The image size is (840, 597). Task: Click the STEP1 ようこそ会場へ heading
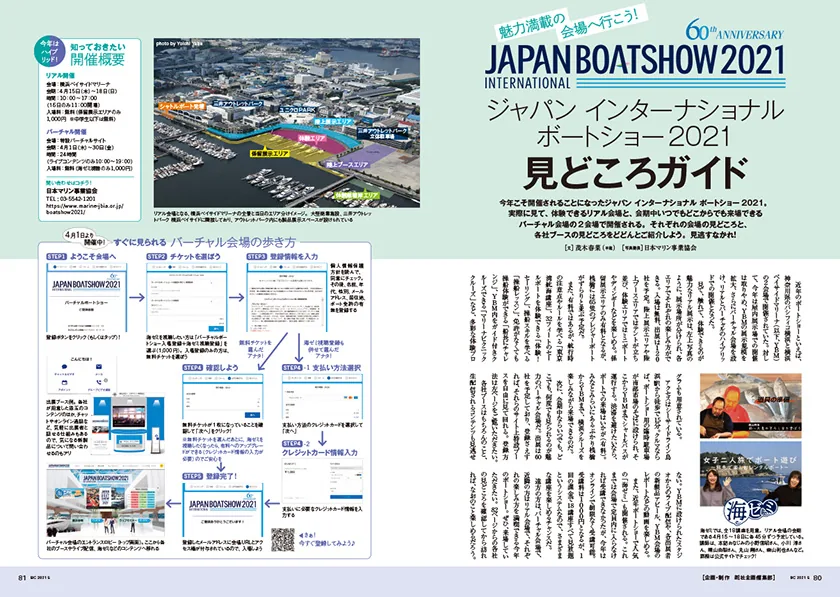tap(81, 256)
